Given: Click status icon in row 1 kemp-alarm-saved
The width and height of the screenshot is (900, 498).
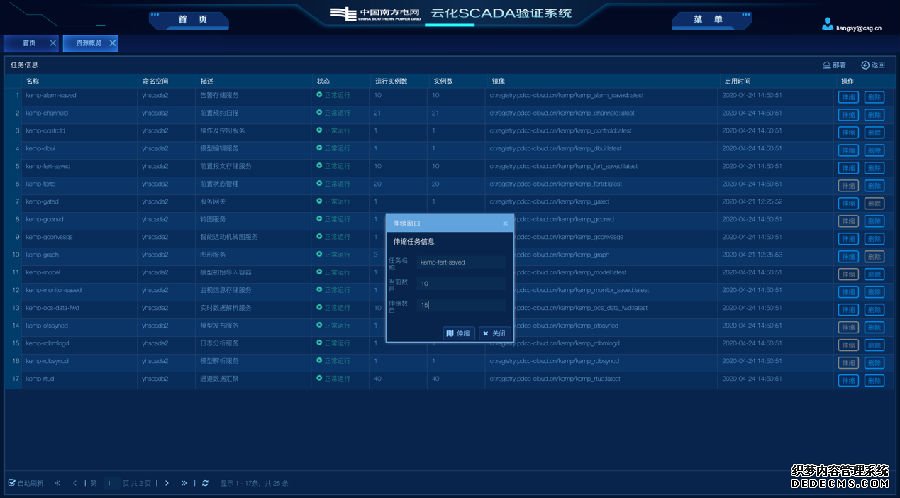Looking at the screenshot, I should pos(319,95).
